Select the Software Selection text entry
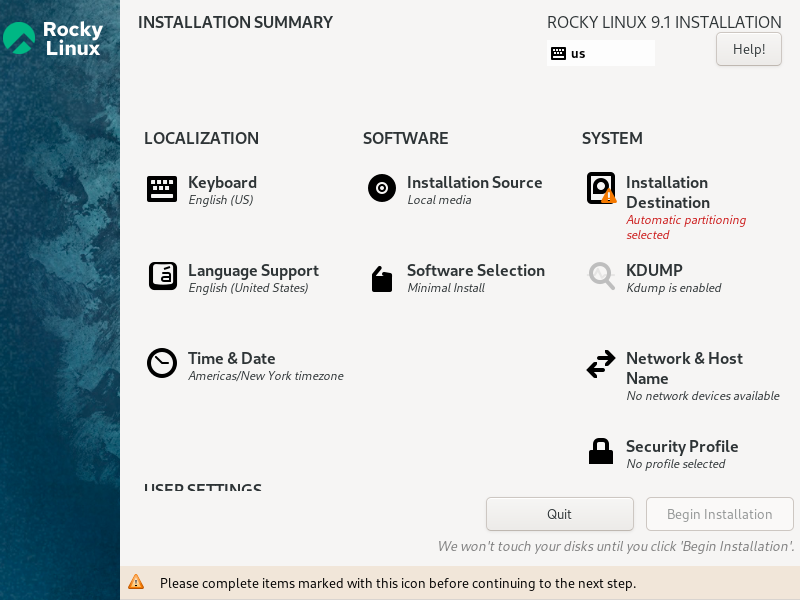800x600 pixels. 476,270
